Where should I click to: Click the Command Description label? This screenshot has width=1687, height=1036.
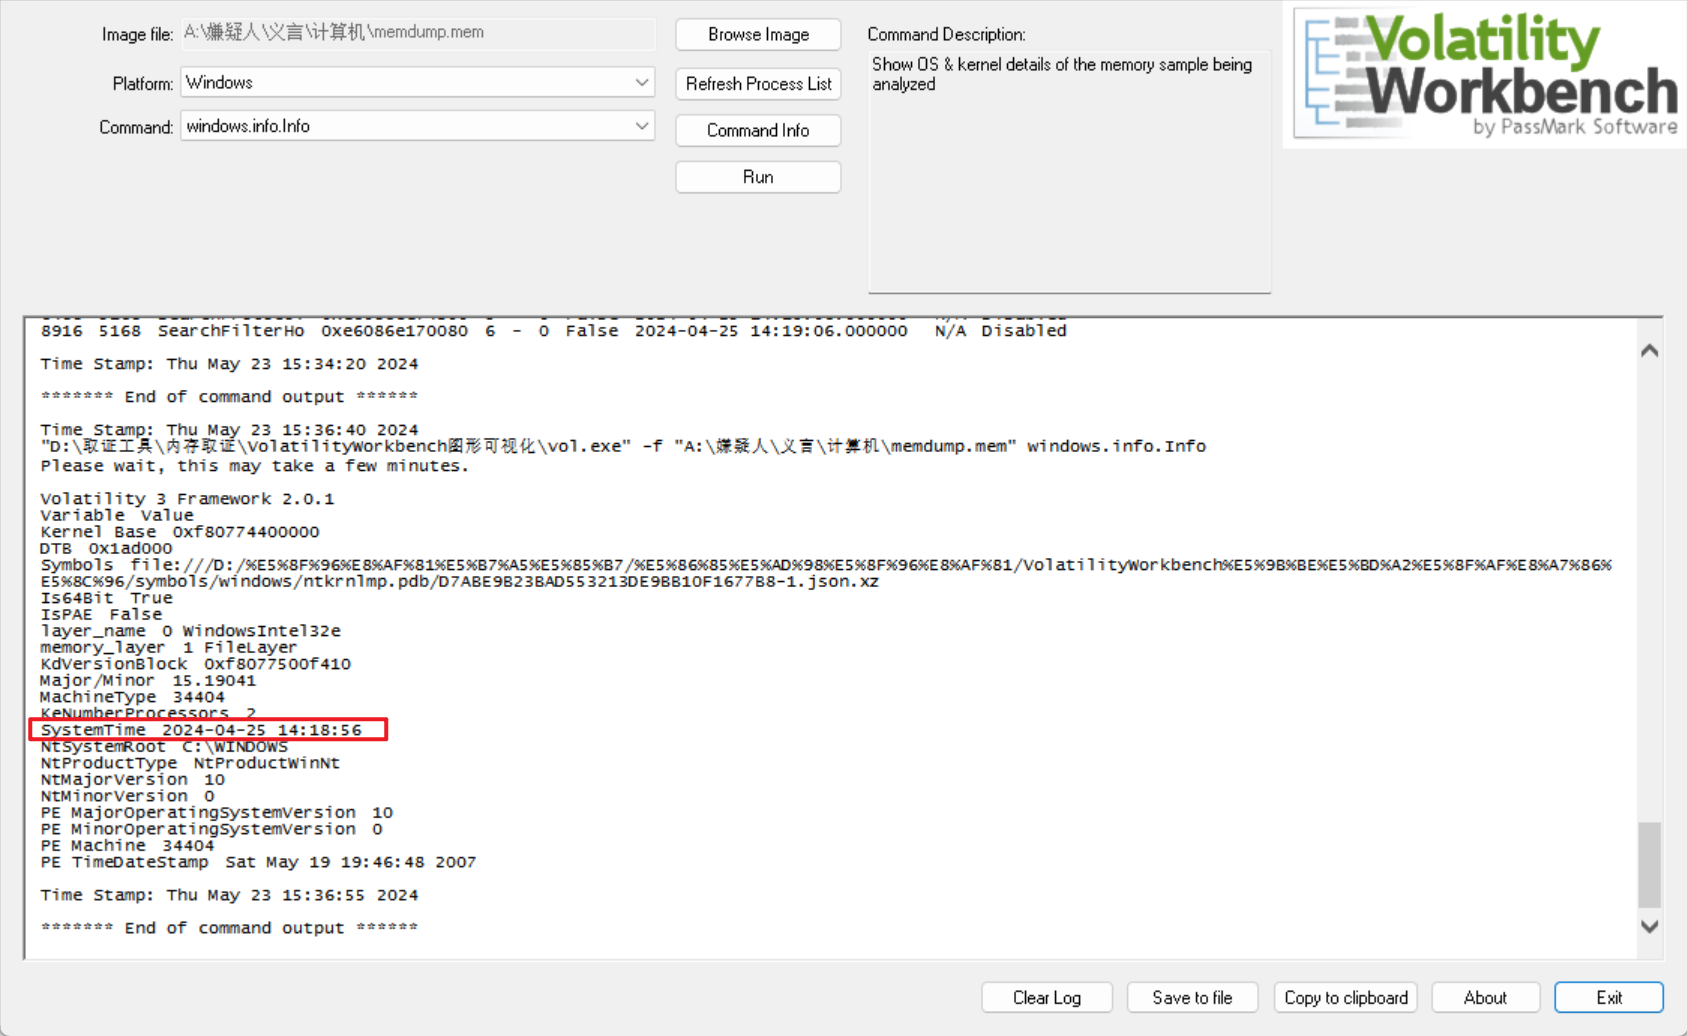click(946, 34)
